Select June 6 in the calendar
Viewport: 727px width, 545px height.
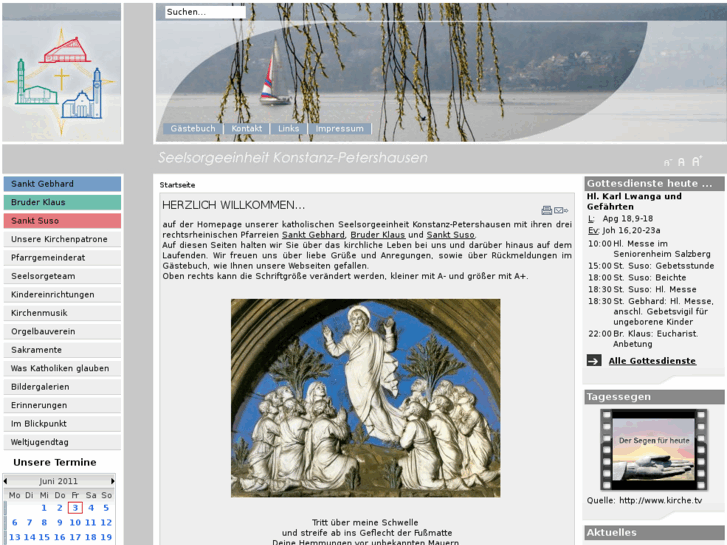click(14, 522)
